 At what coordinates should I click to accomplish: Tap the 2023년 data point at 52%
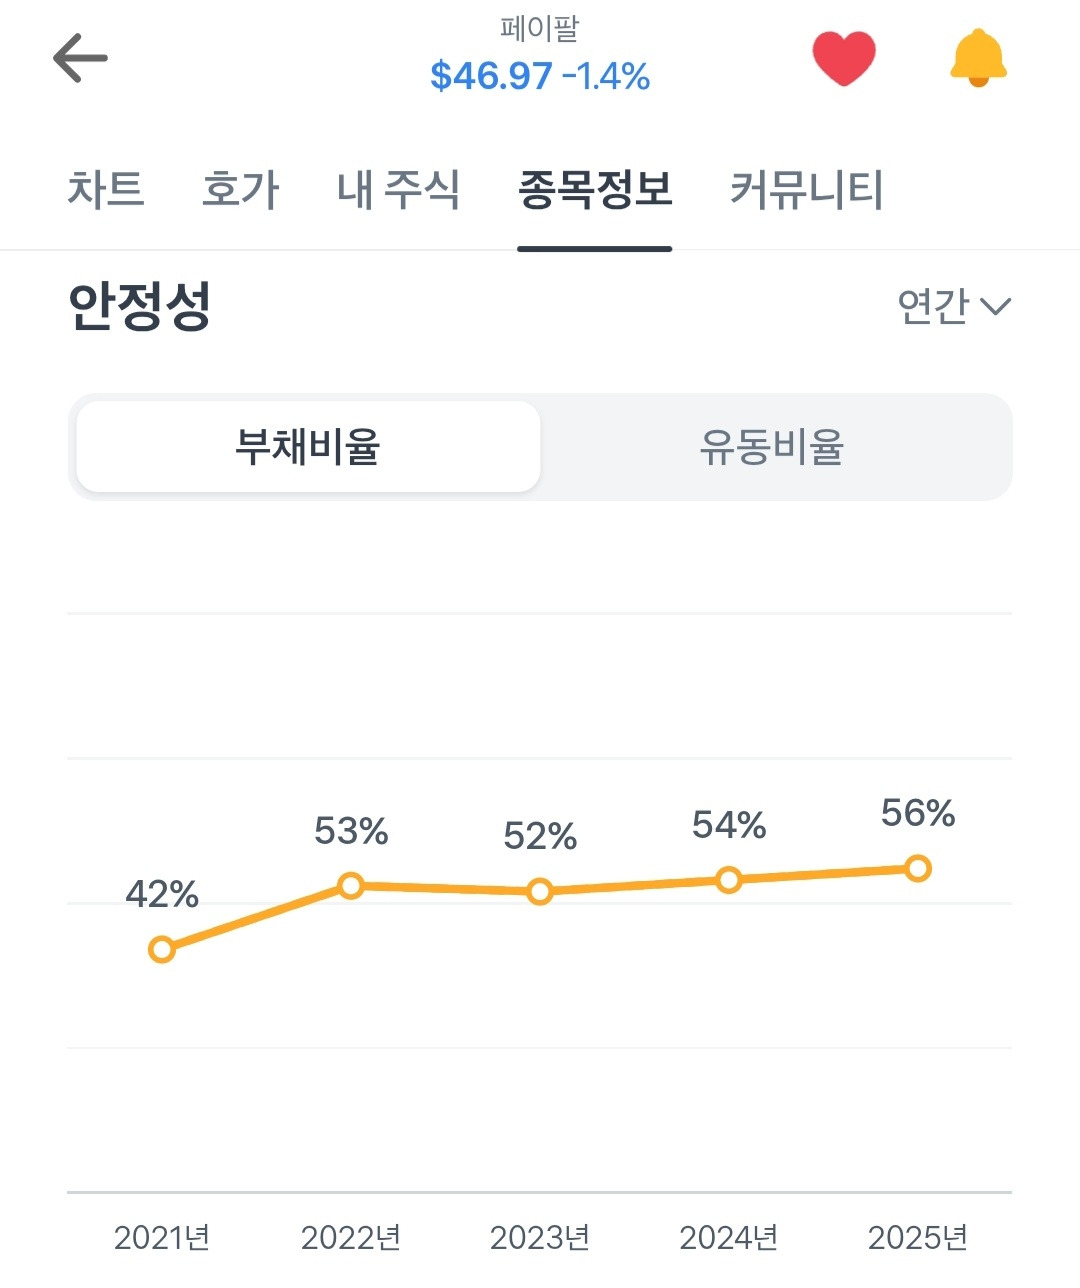click(x=540, y=891)
